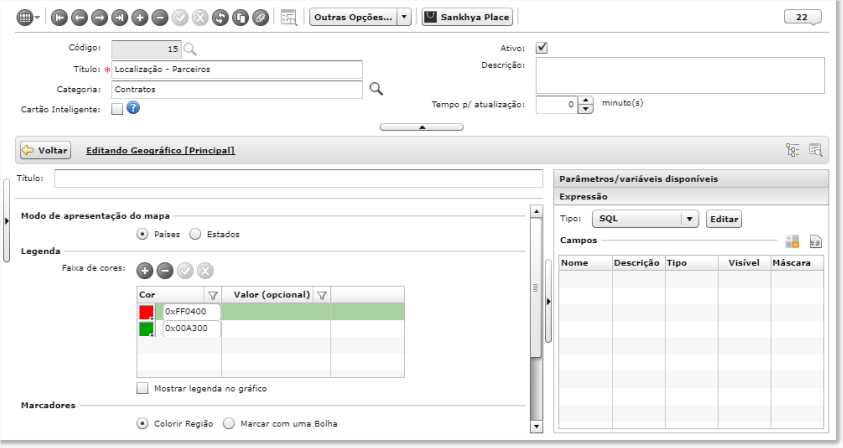Click the 0x00A300 color code field

191,329
